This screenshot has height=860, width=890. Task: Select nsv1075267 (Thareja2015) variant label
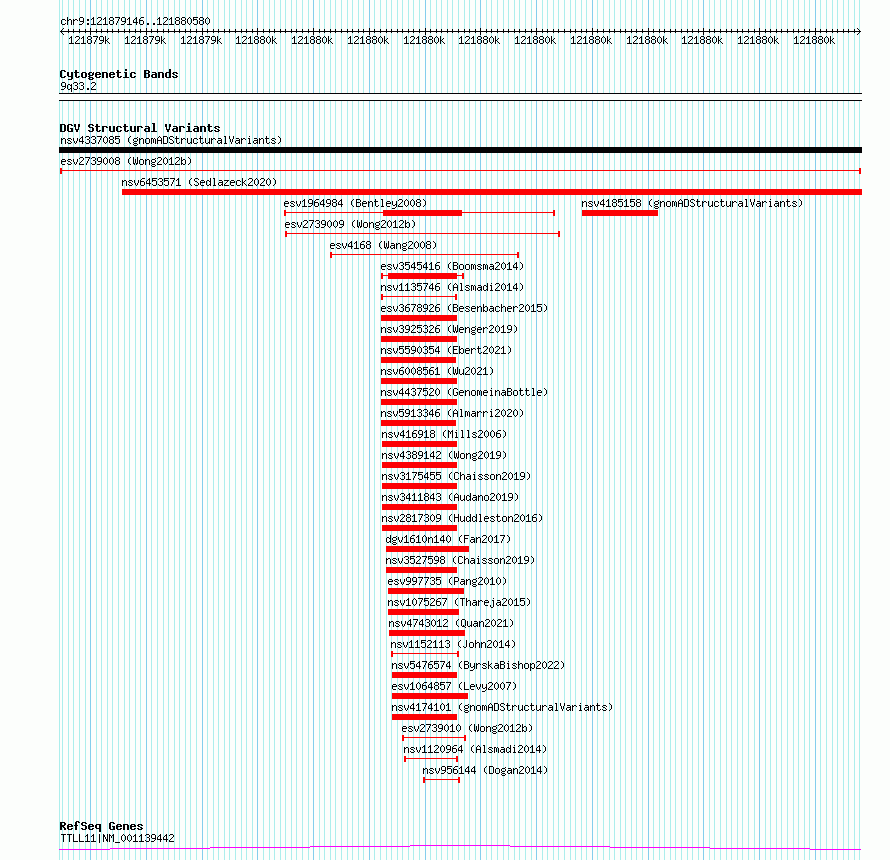tap(459, 602)
